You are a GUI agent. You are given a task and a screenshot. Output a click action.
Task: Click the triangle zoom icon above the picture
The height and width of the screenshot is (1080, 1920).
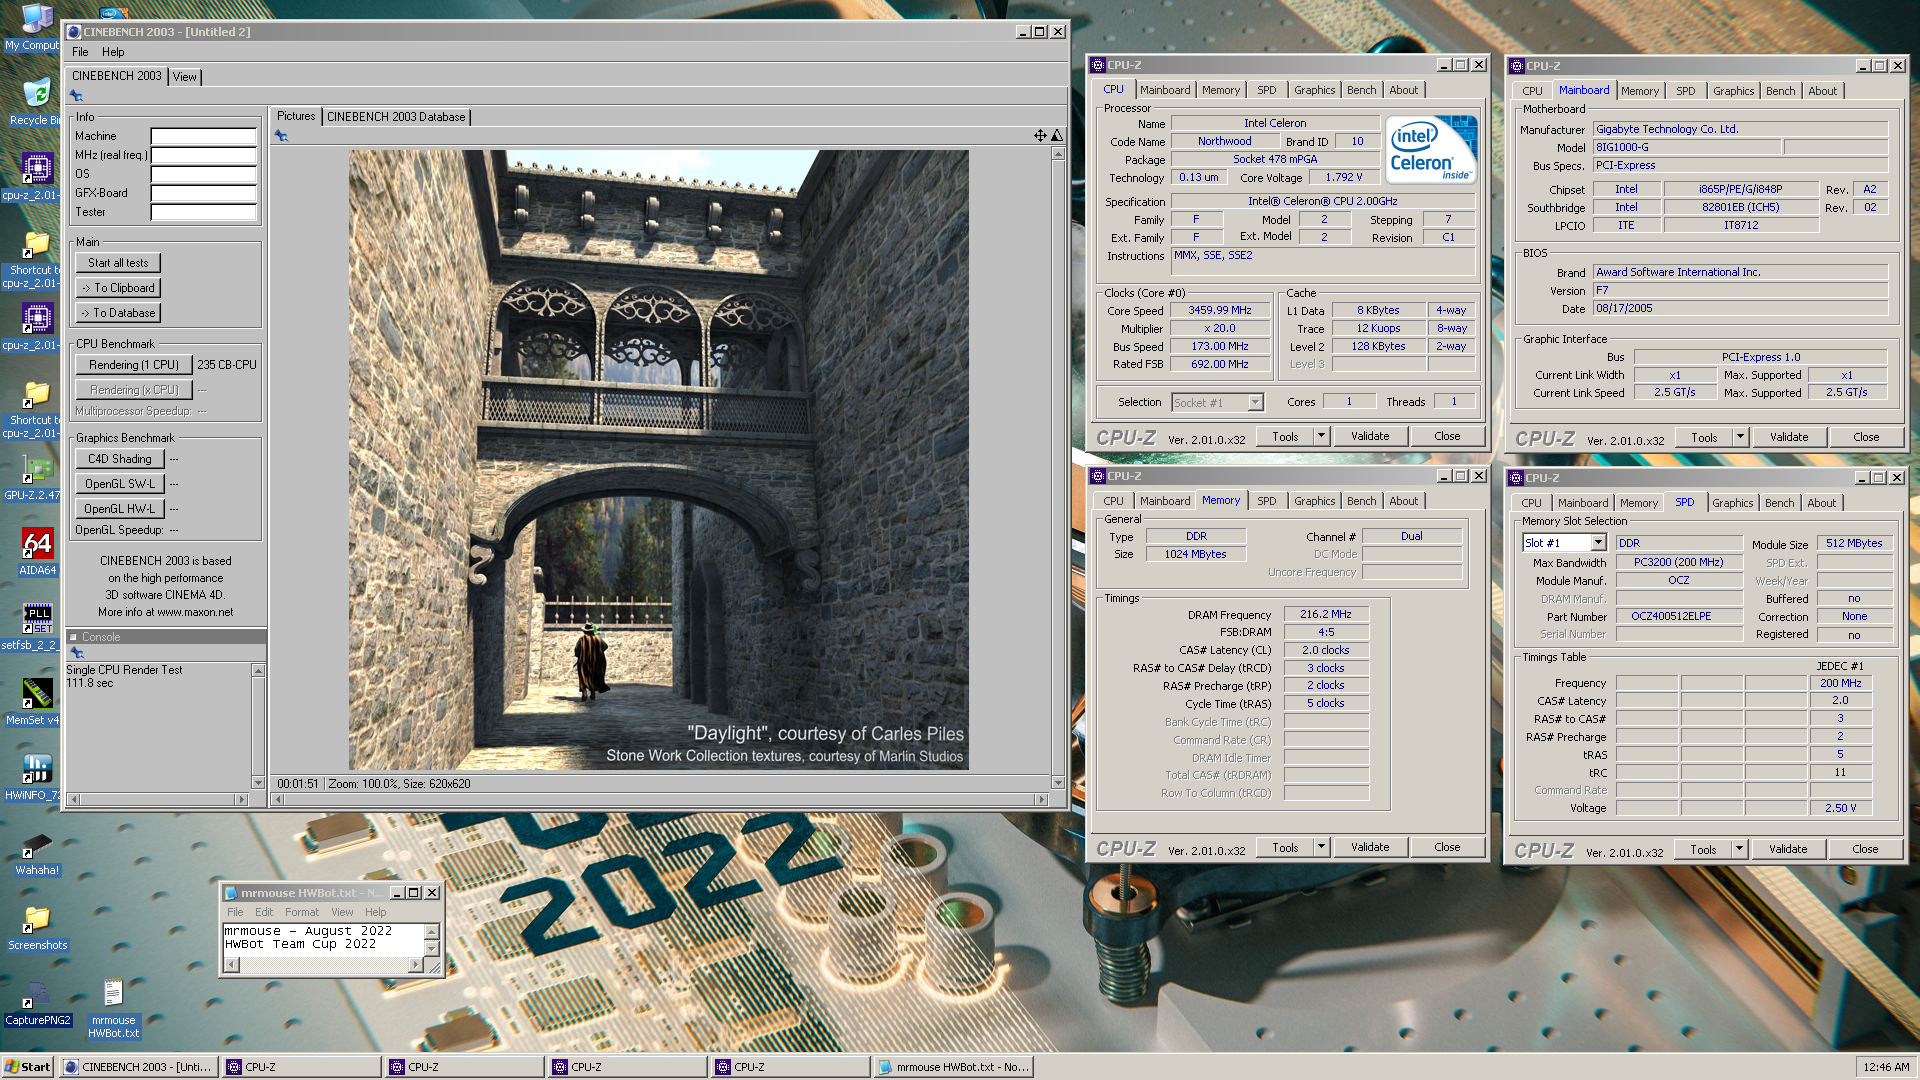click(x=1057, y=135)
